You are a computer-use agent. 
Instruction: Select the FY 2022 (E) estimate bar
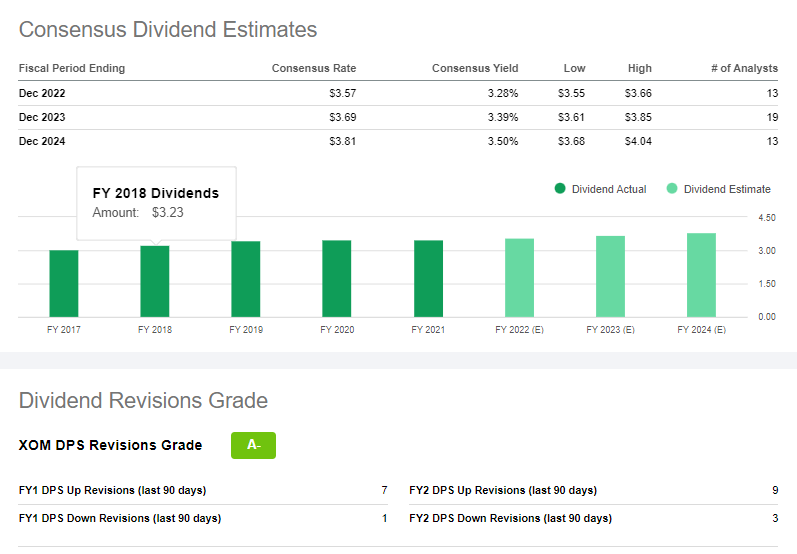[519, 278]
